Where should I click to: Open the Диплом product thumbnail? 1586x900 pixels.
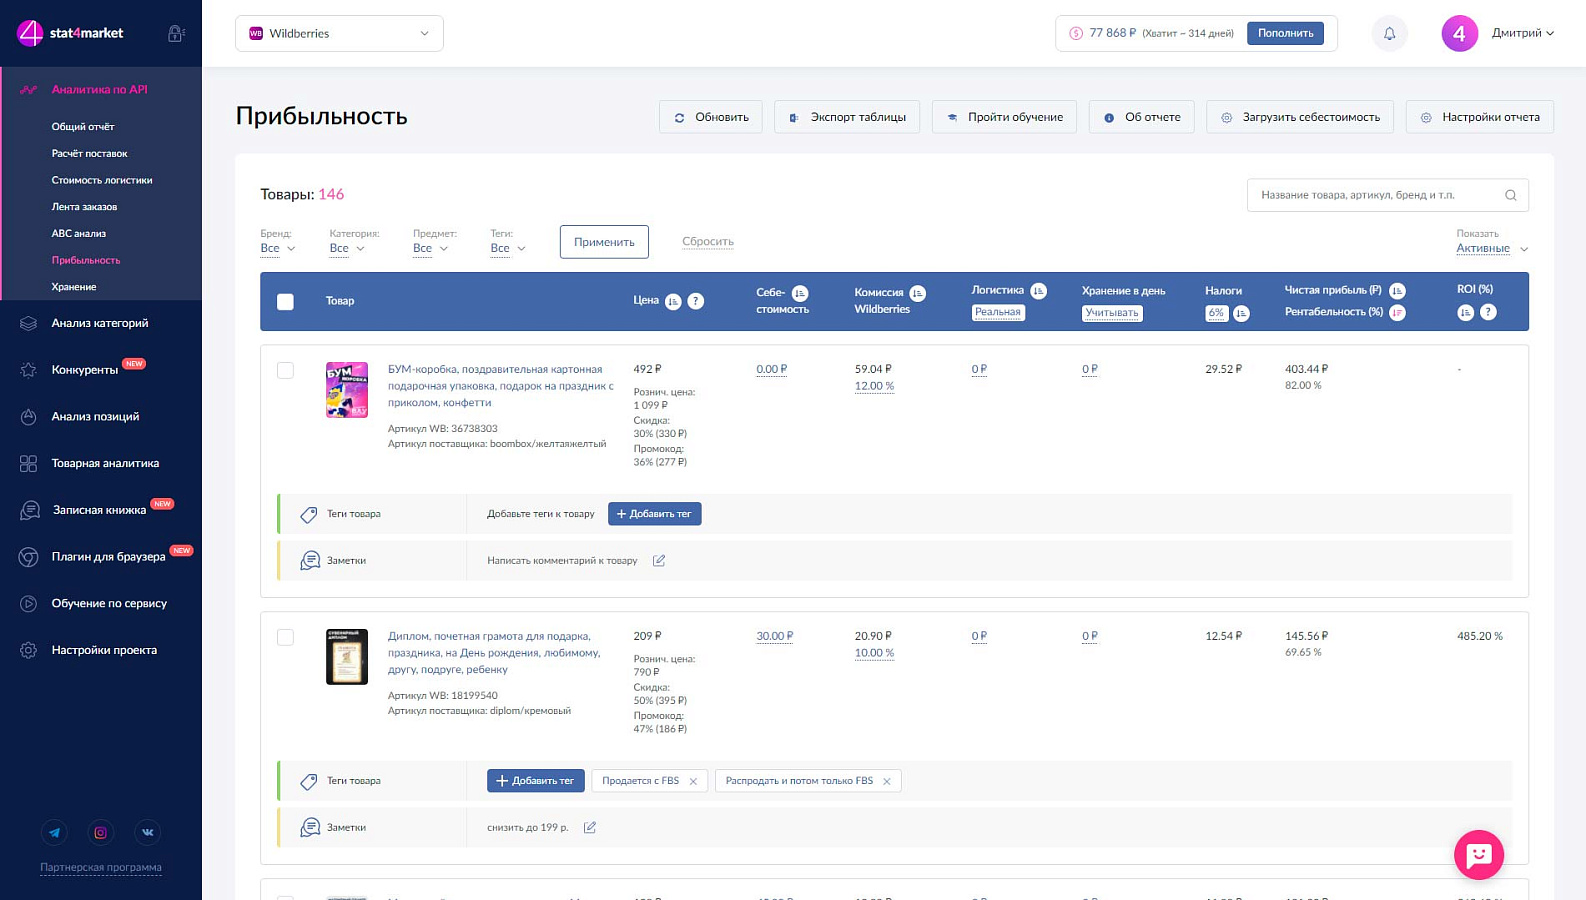(x=347, y=656)
